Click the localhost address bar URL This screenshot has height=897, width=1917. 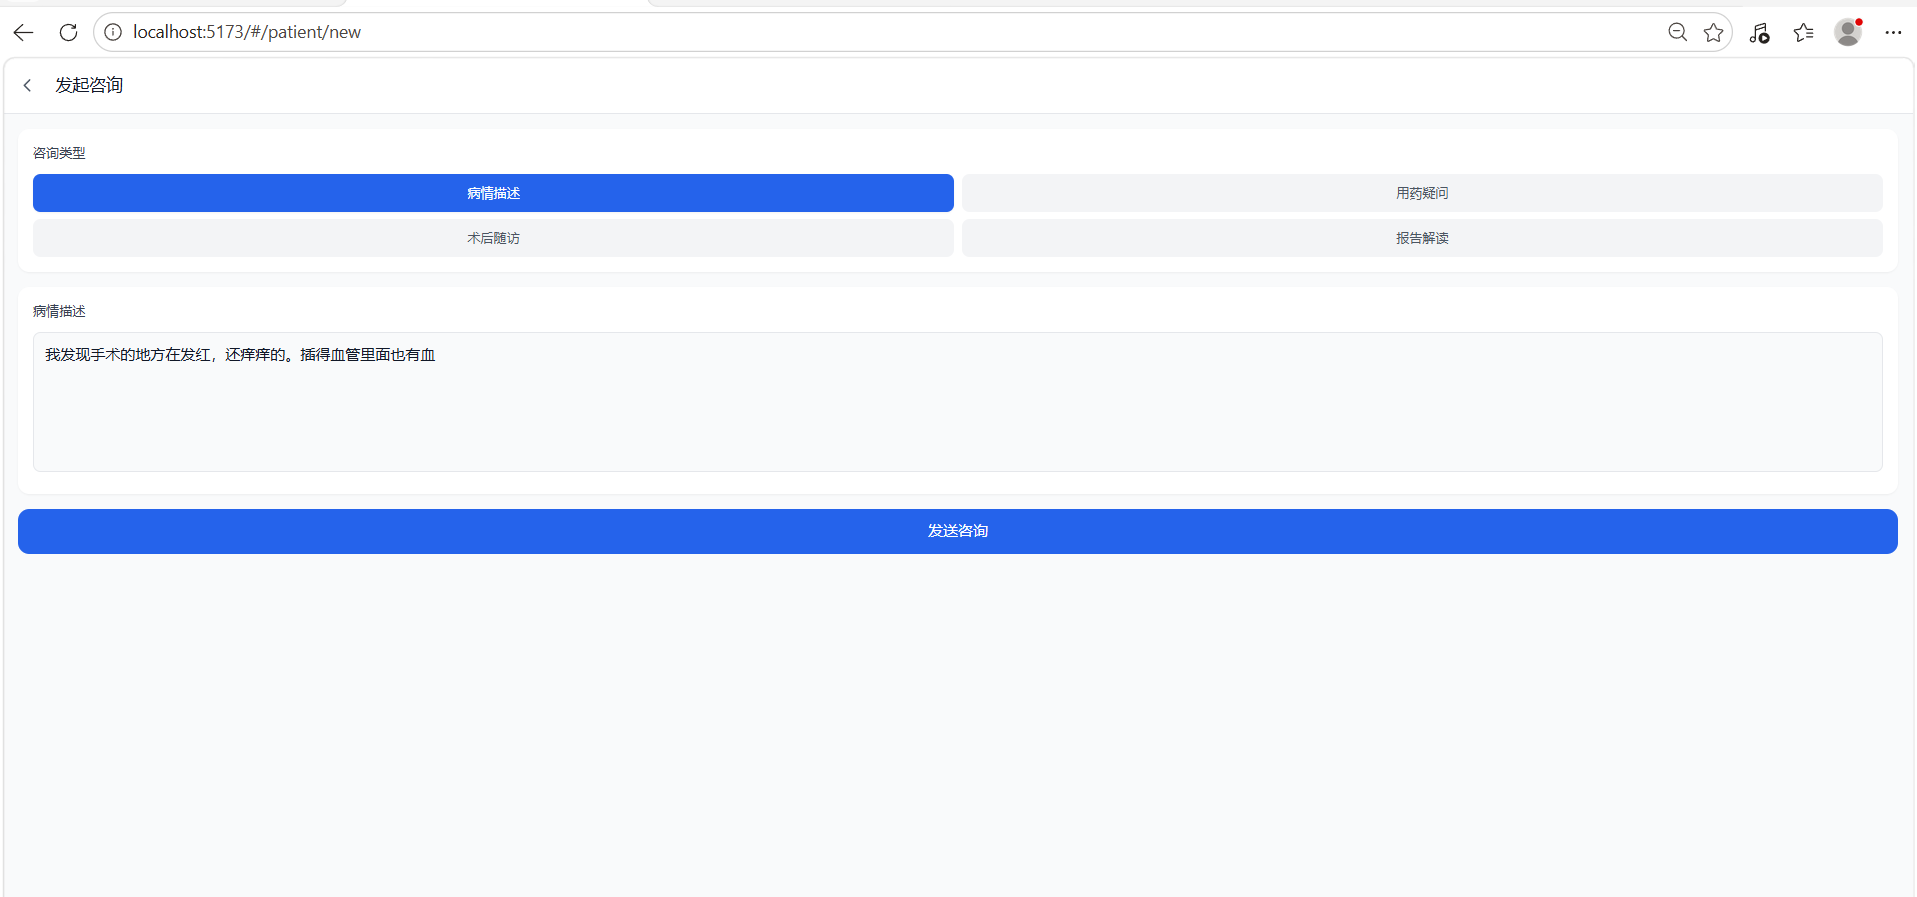point(247,32)
